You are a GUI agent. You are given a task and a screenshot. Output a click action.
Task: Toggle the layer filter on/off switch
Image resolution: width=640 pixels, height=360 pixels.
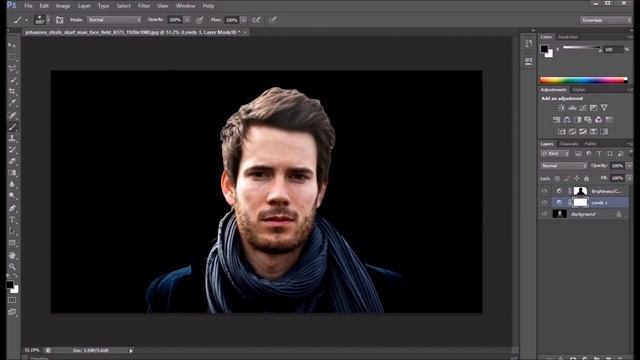tap(631, 153)
